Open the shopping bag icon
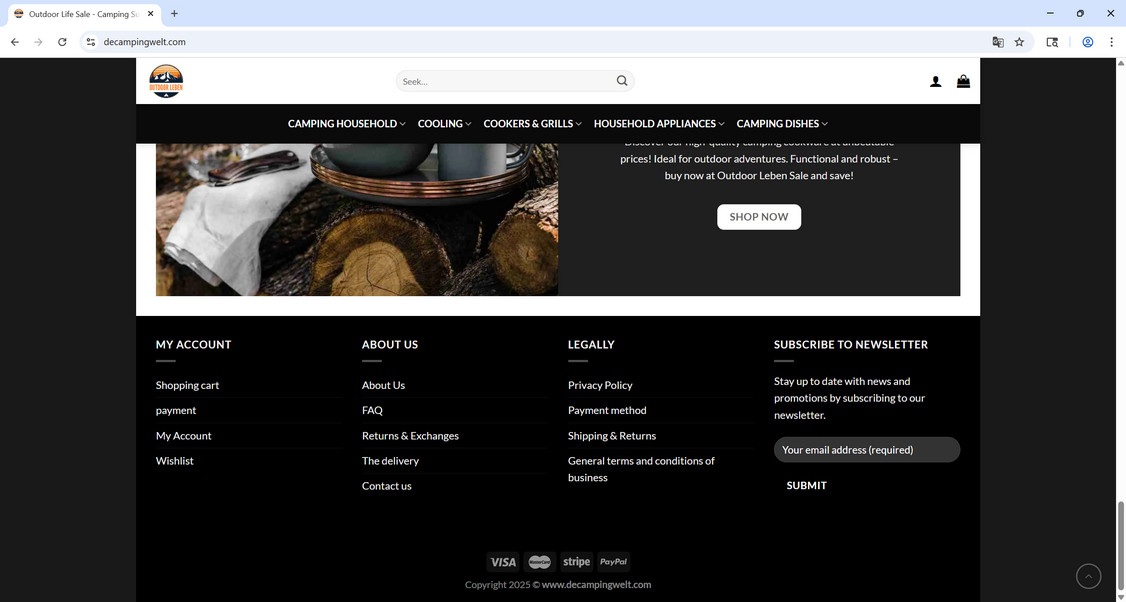Screen dimensions: 1126x602 tap(963, 81)
